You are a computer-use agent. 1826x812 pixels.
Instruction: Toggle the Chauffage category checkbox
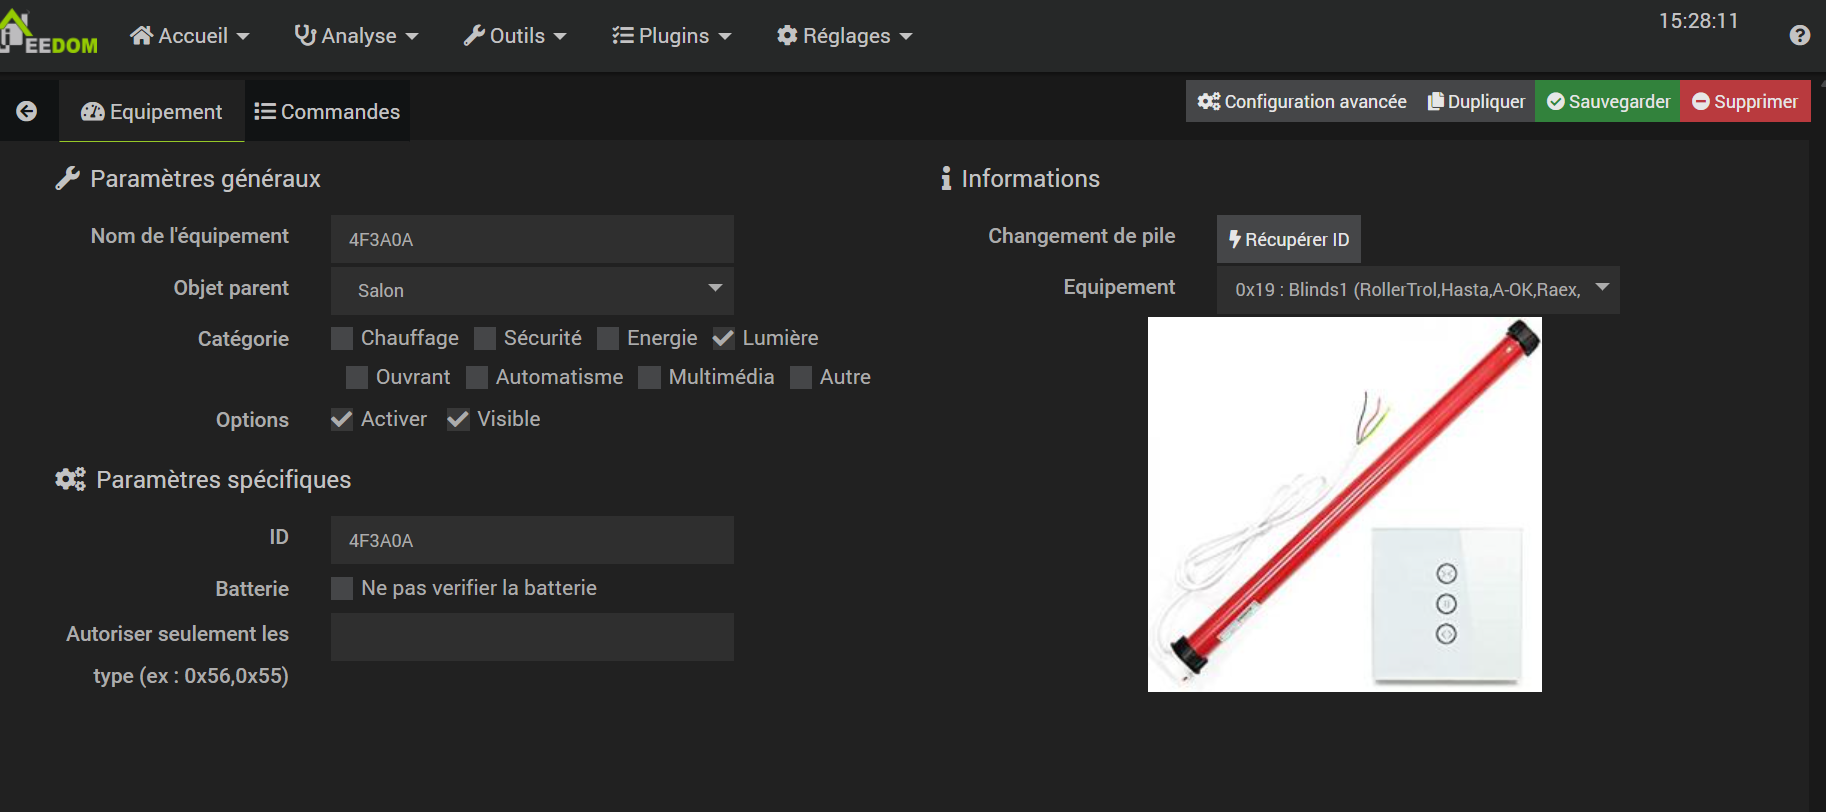pyautogui.click(x=342, y=338)
